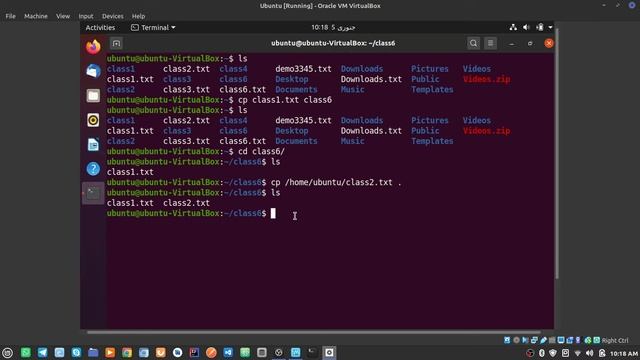Click the Right Ctrl host key indicator
The height and width of the screenshot is (360, 640).
615,340
